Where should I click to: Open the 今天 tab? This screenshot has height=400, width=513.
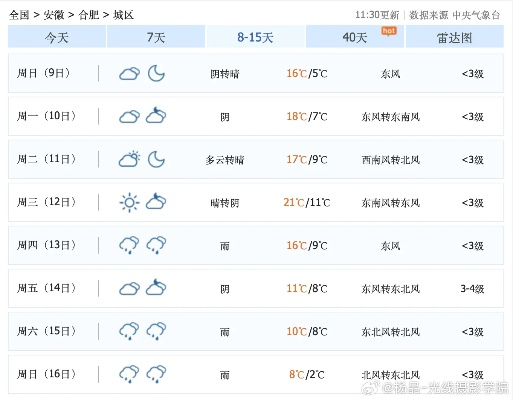[x=57, y=37]
